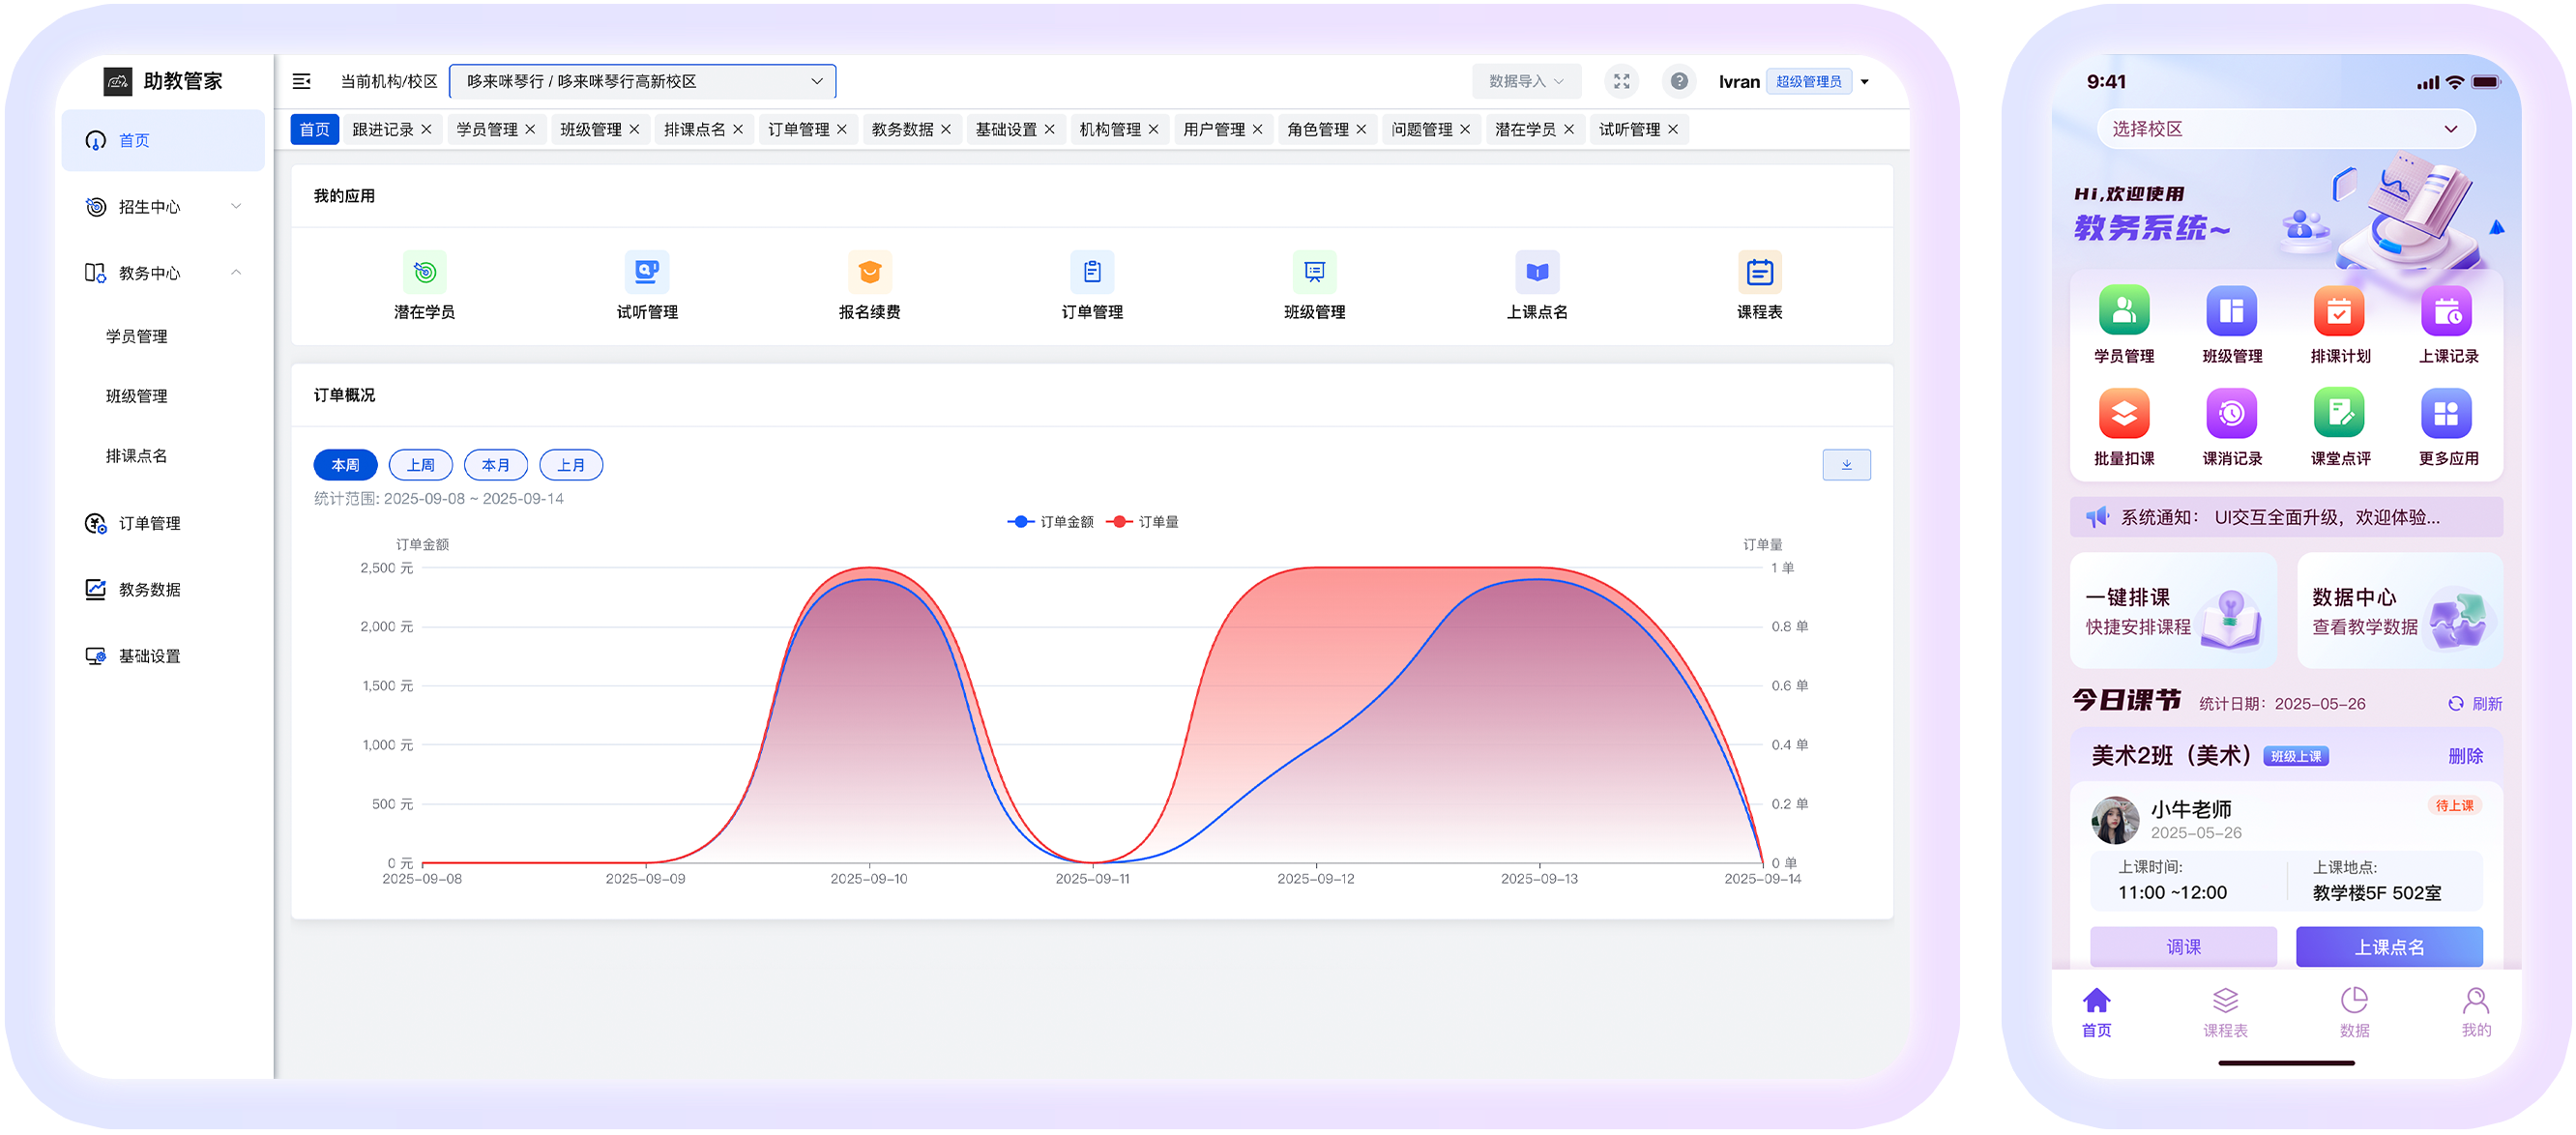Select the 本周 time range pill
This screenshot has width=2576, height=1135.
345,465
